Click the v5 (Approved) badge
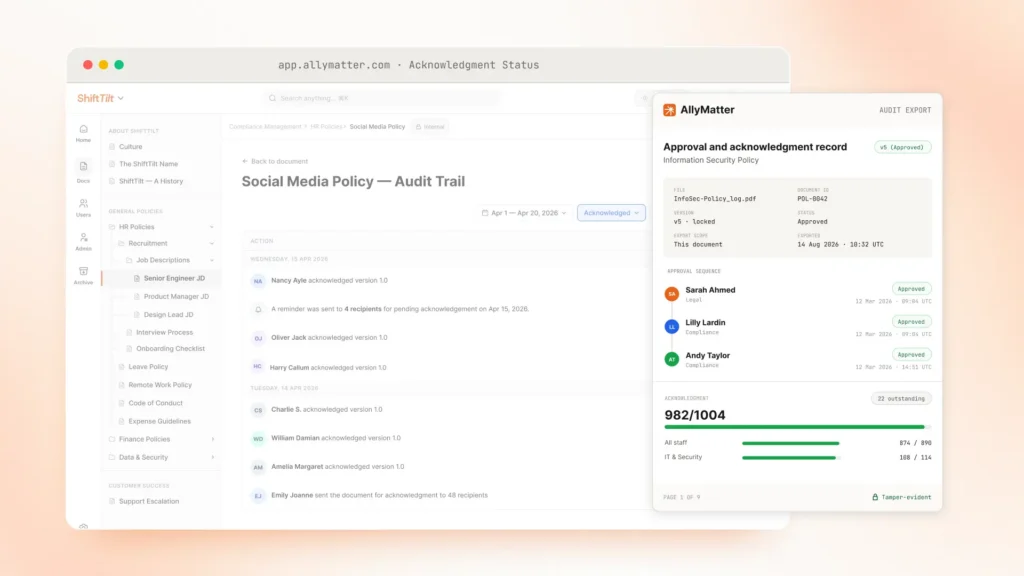This screenshot has height=576, width=1024. [x=903, y=148]
